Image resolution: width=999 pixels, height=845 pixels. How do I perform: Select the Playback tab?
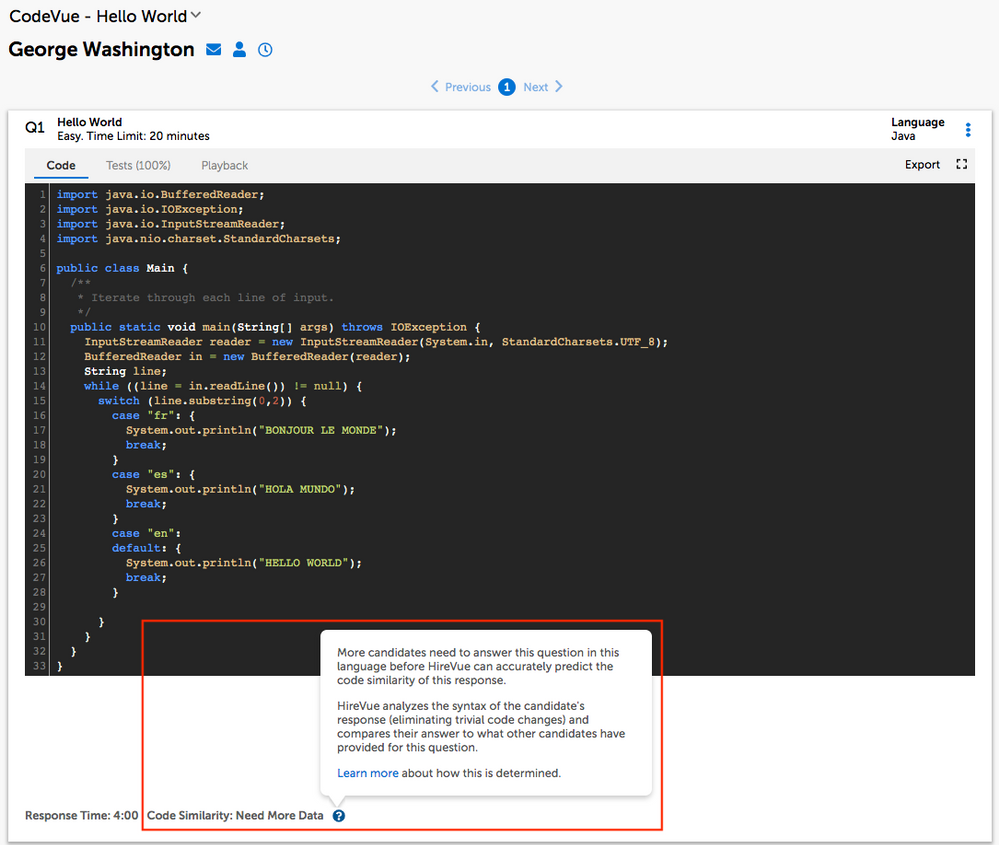coord(224,165)
